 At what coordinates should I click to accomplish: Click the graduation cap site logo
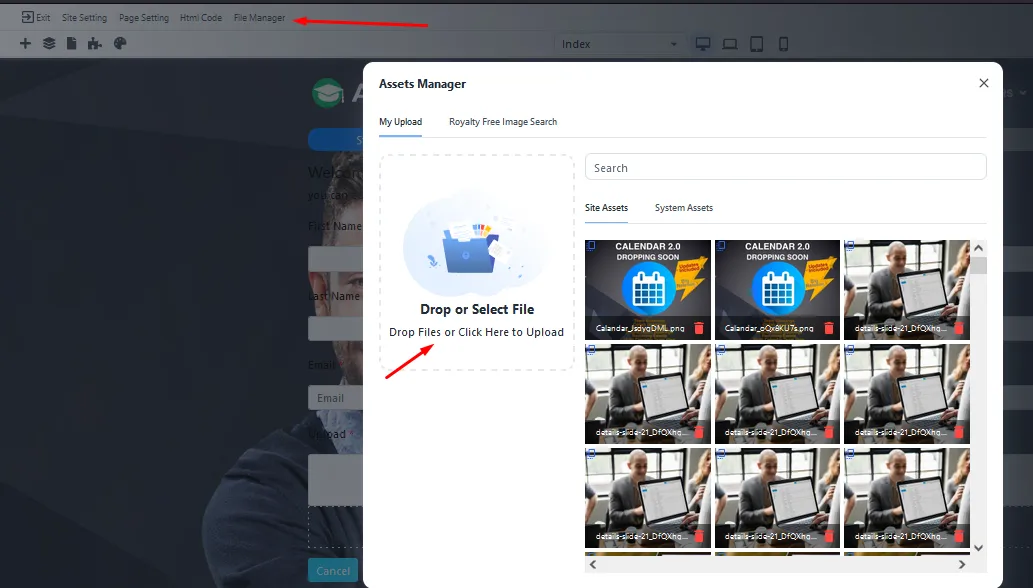327,93
